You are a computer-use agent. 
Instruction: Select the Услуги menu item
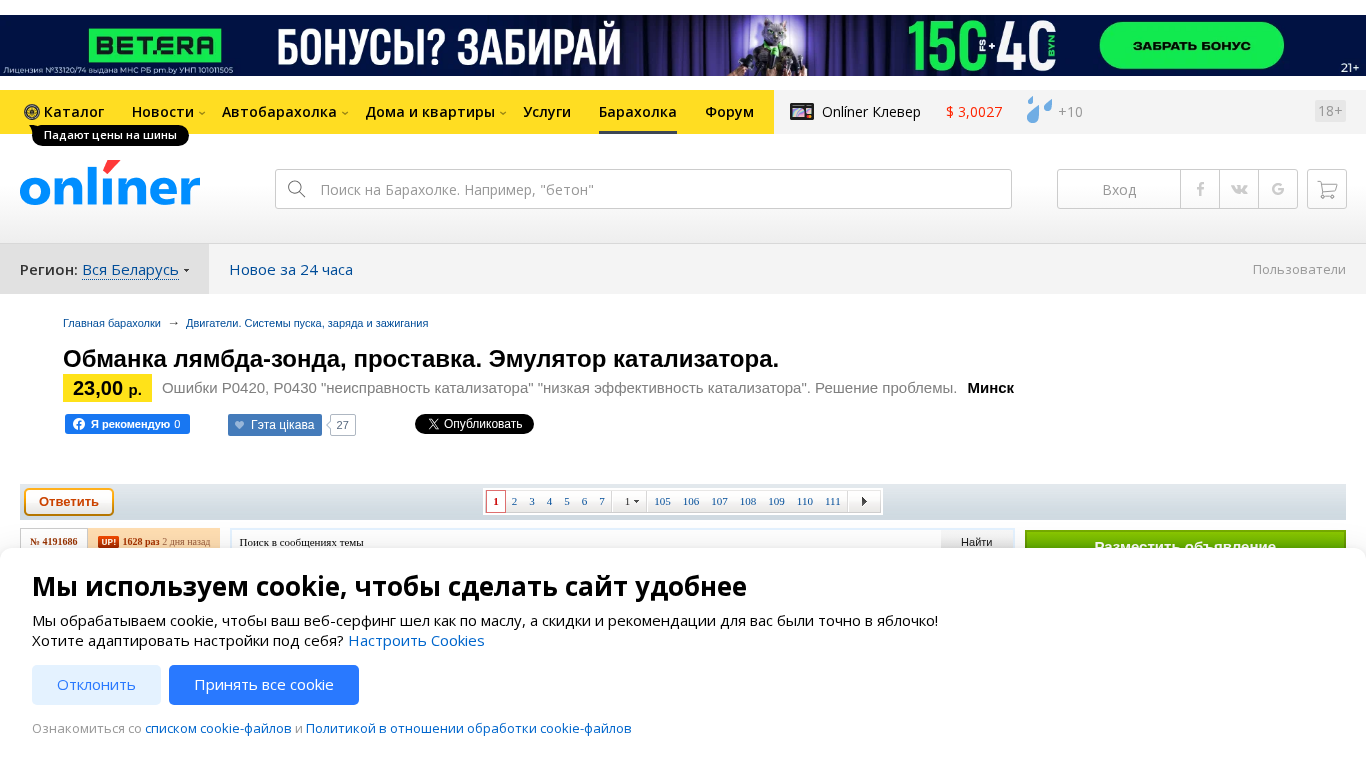point(547,112)
